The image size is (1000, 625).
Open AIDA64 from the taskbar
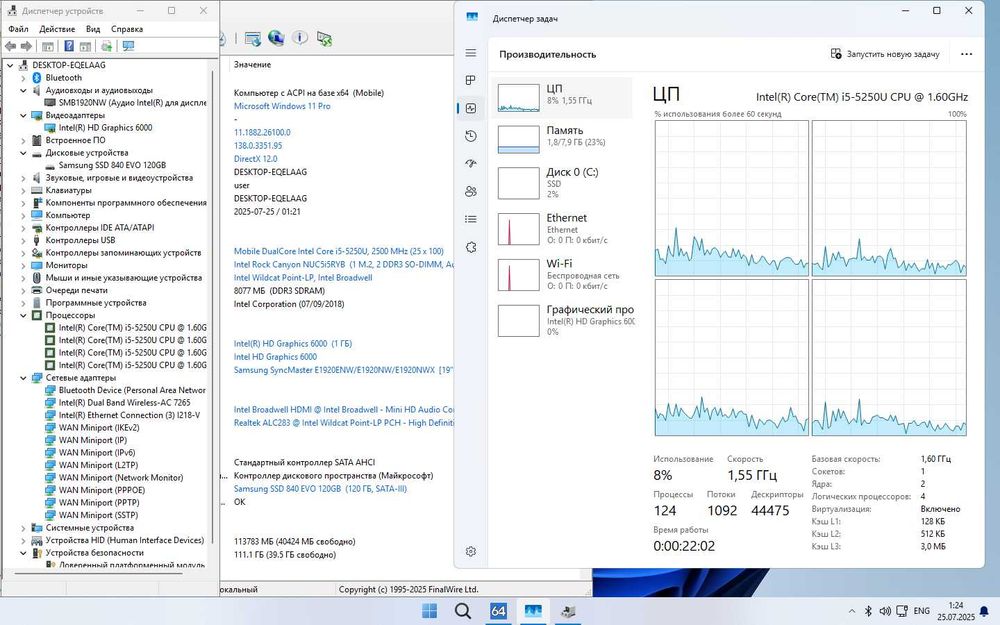[x=498, y=611]
